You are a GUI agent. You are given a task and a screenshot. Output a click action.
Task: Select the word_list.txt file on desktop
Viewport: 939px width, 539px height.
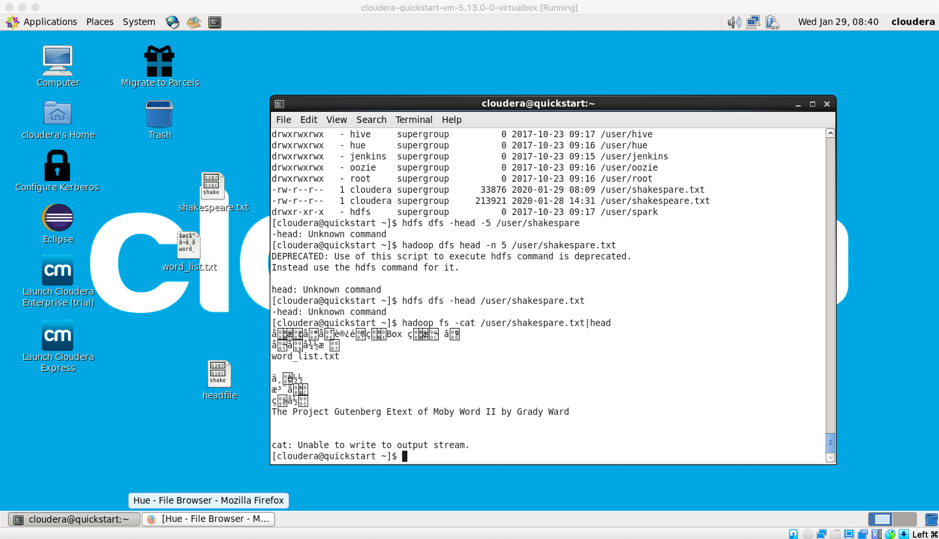tap(189, 252)
